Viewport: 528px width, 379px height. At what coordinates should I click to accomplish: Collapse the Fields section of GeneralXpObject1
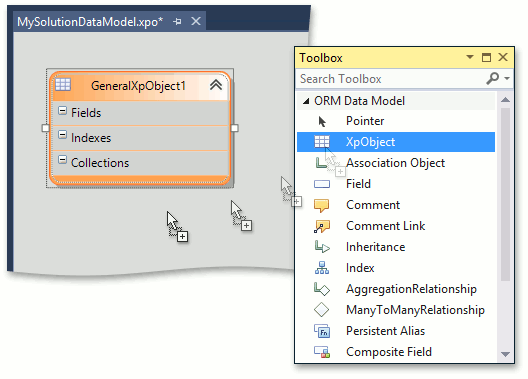[x=62, y=110]
